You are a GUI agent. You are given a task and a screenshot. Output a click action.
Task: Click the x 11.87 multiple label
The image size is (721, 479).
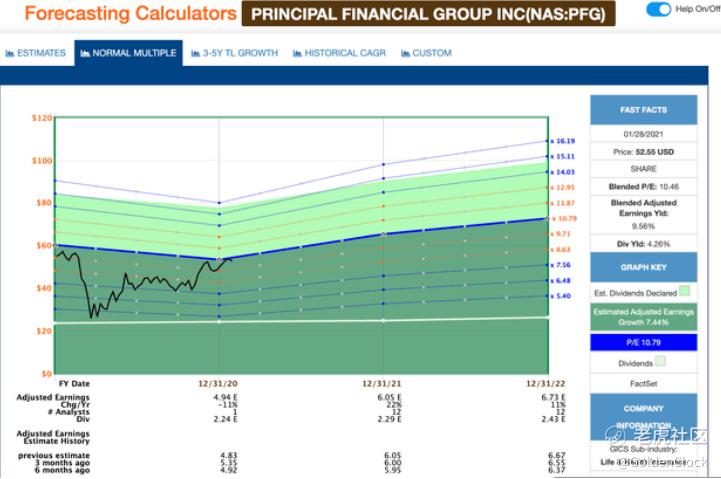562,203
